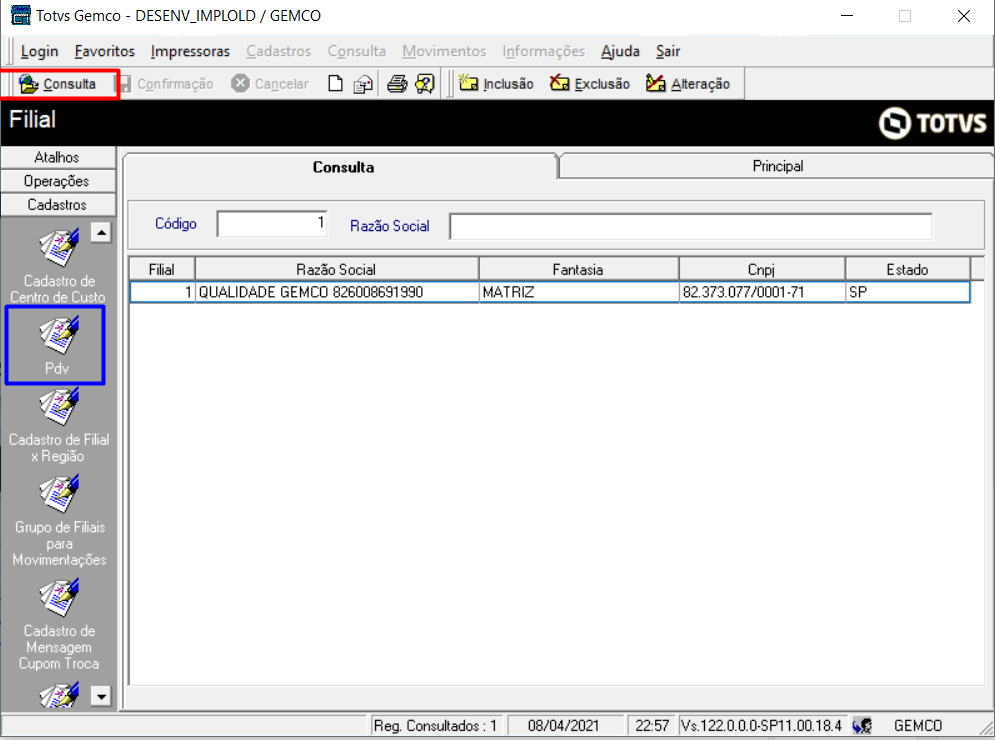Click sidebar scroll down arrow

pyautogui.click(x=101, y=696)
